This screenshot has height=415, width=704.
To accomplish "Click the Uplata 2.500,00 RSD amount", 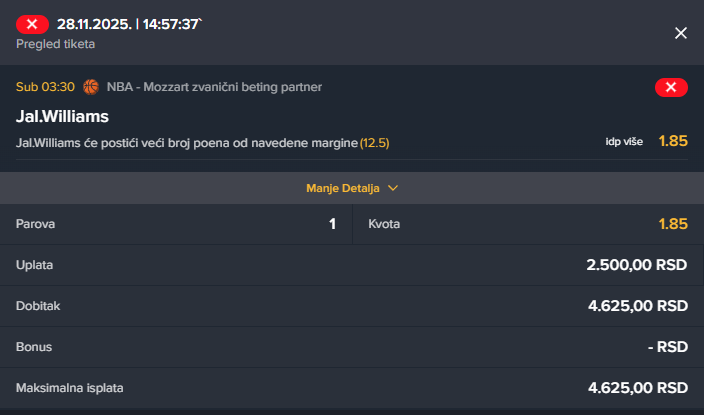I will click(x=637, y=265).
